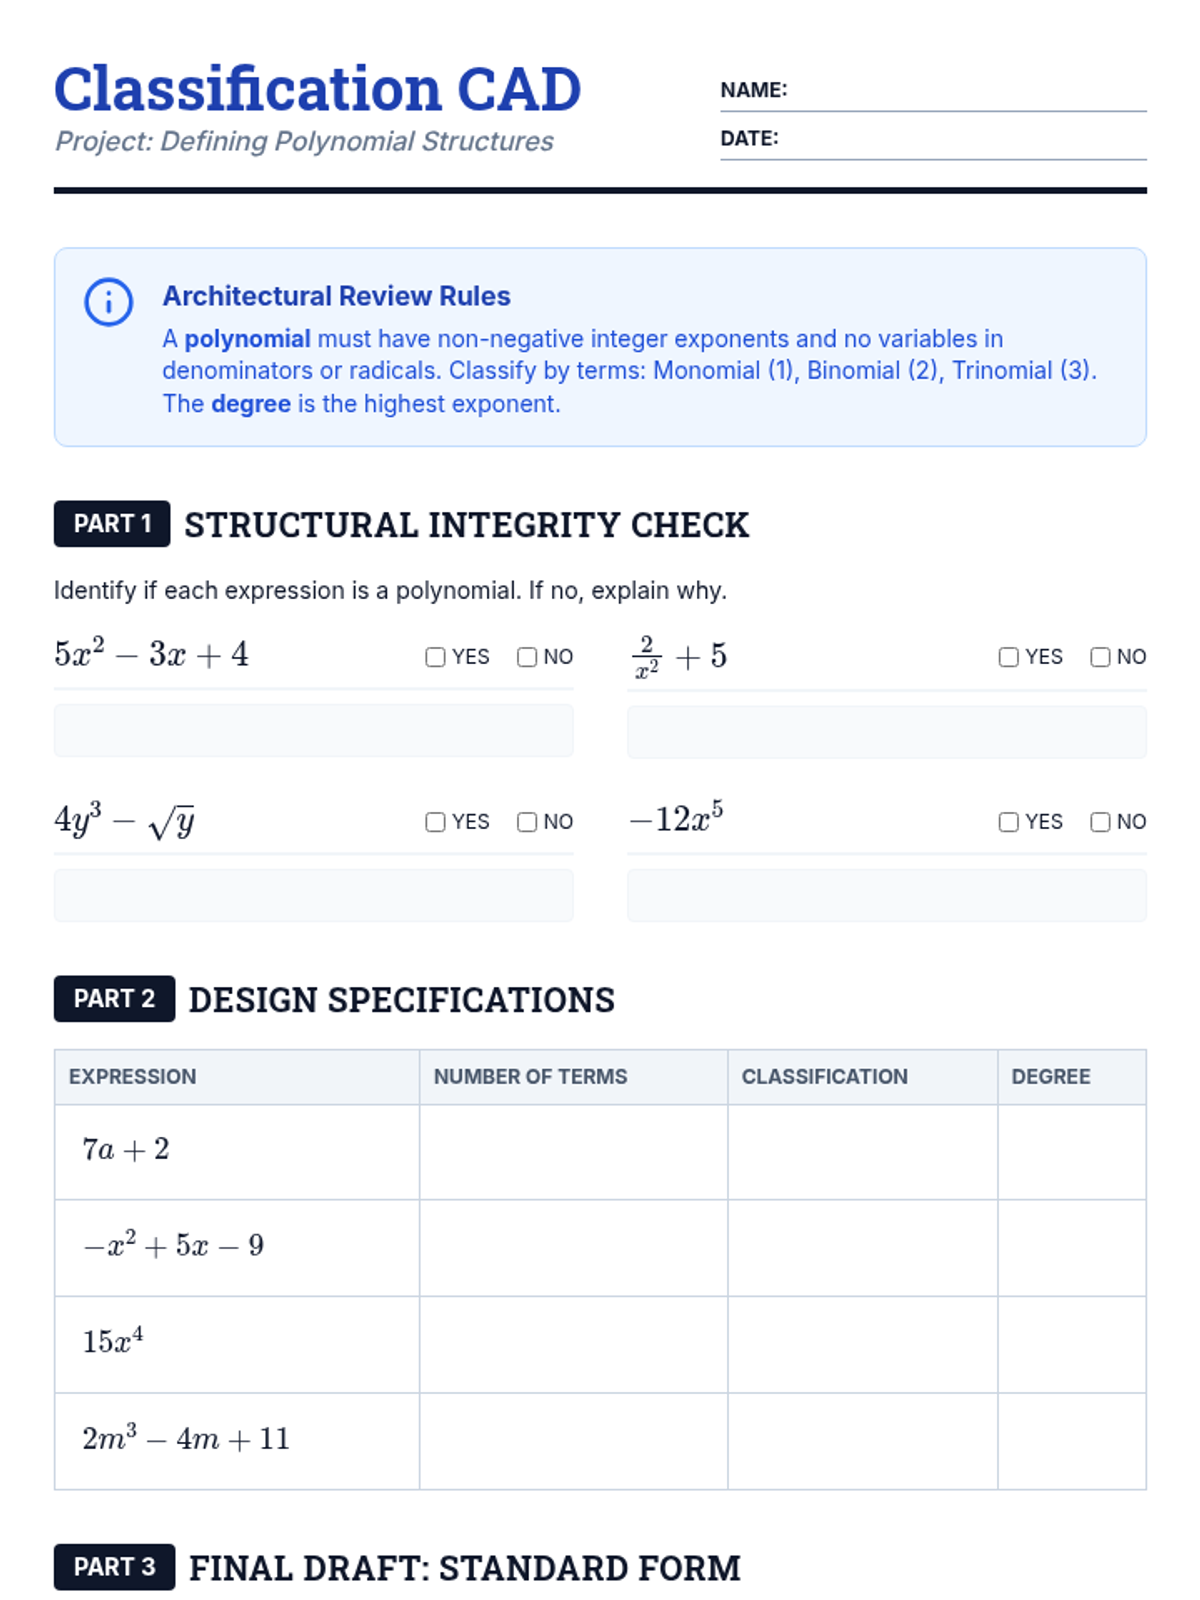Check YES for −12x⁵
Screen dimensions: 1200x1600
[1008, 822]
